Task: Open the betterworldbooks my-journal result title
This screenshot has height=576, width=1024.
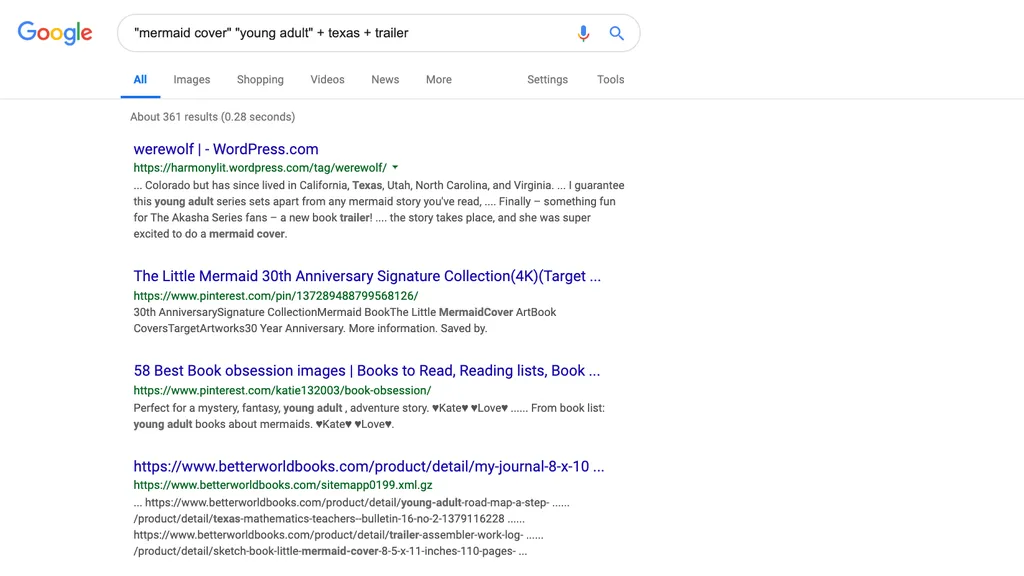Action: (x=369, y=466)
